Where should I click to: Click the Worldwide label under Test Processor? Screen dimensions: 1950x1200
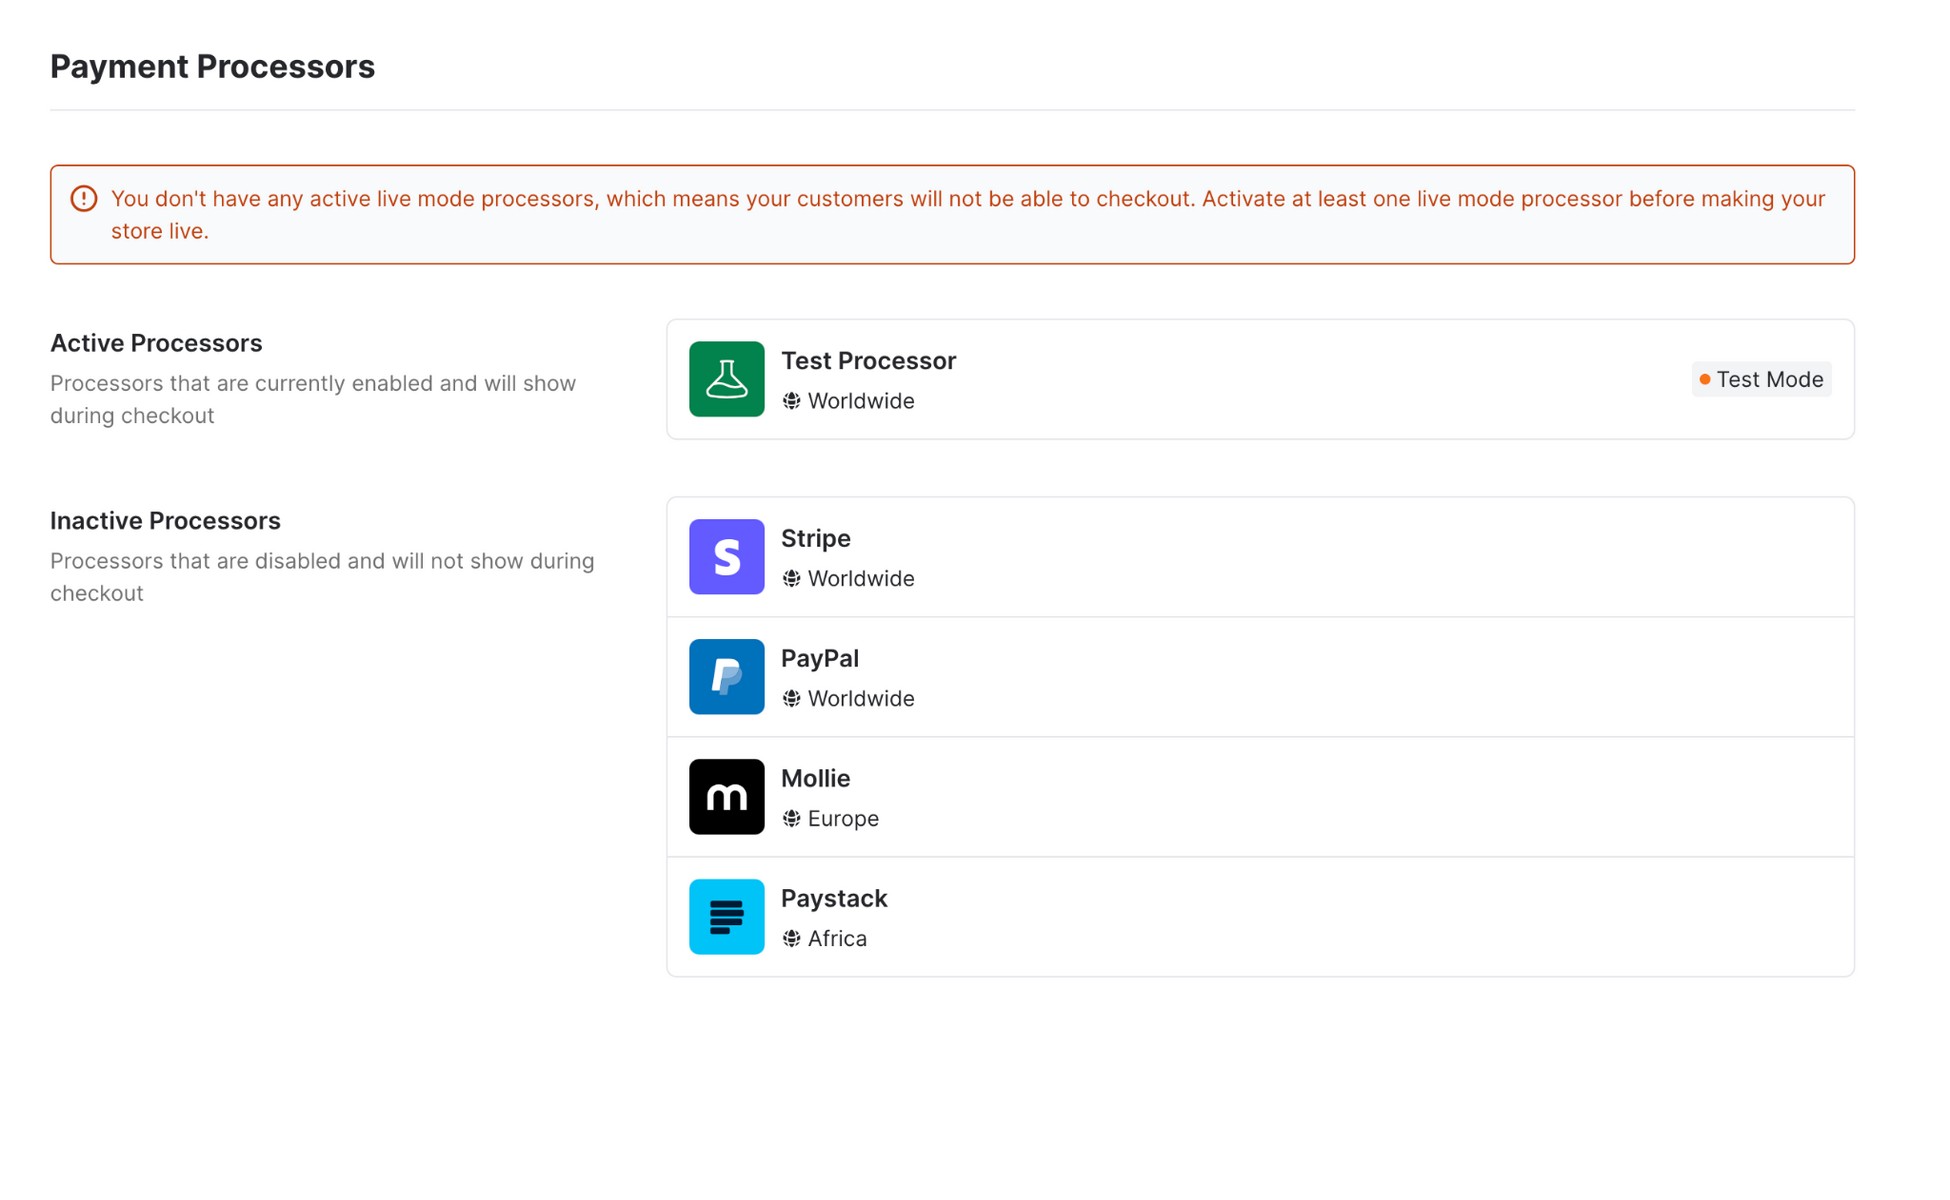pos(861,401)
